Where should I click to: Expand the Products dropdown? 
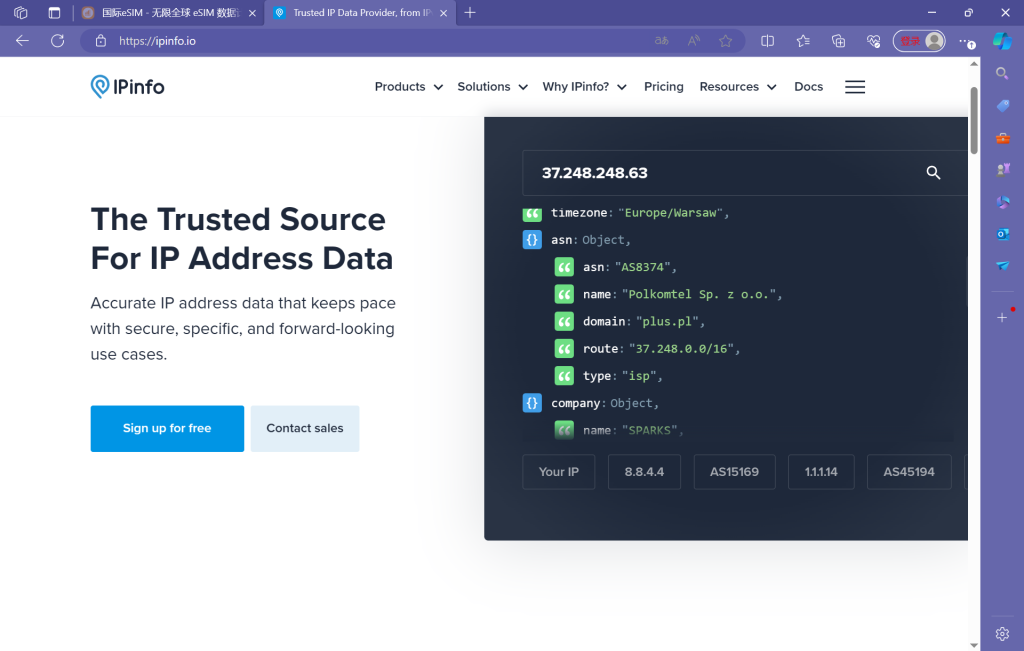tap(409, 87)
